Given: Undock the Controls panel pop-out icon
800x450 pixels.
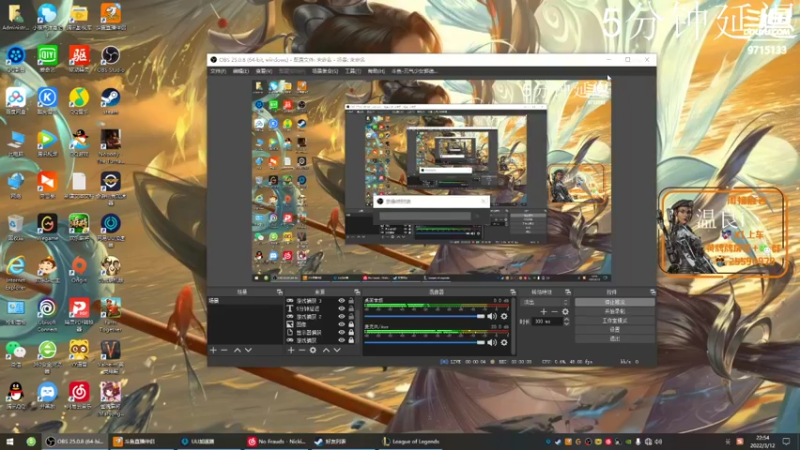Looking at the screenshot, I should coord(653,292).
